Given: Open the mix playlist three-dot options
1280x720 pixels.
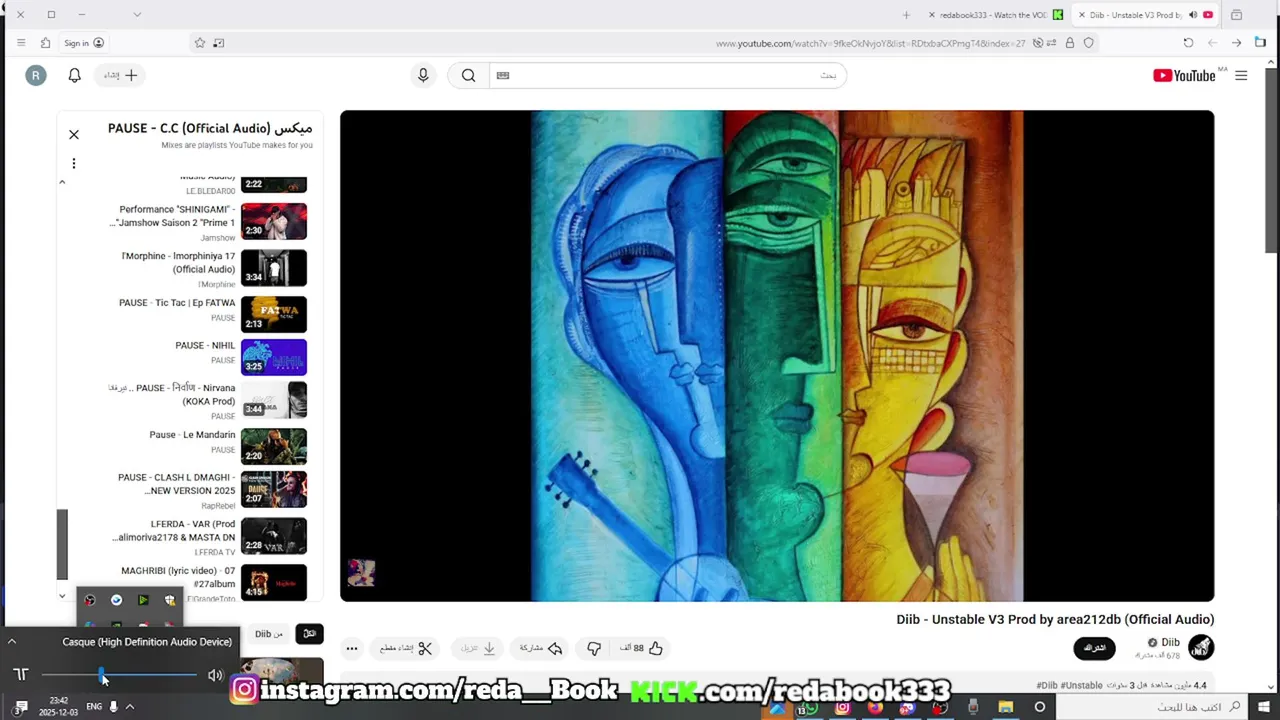Looking at the screenshot, I should [73, 163].
